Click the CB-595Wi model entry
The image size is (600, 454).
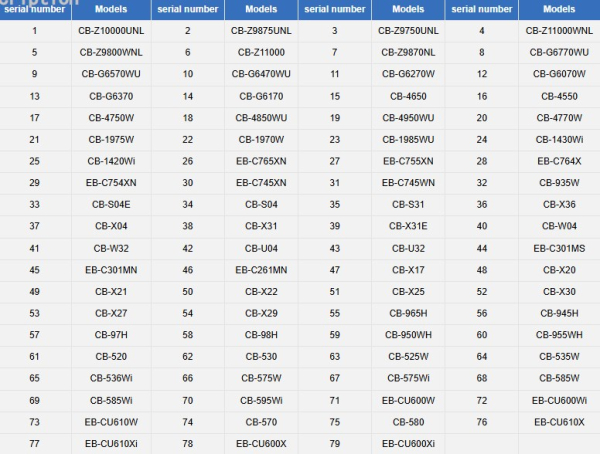(260, 400)
